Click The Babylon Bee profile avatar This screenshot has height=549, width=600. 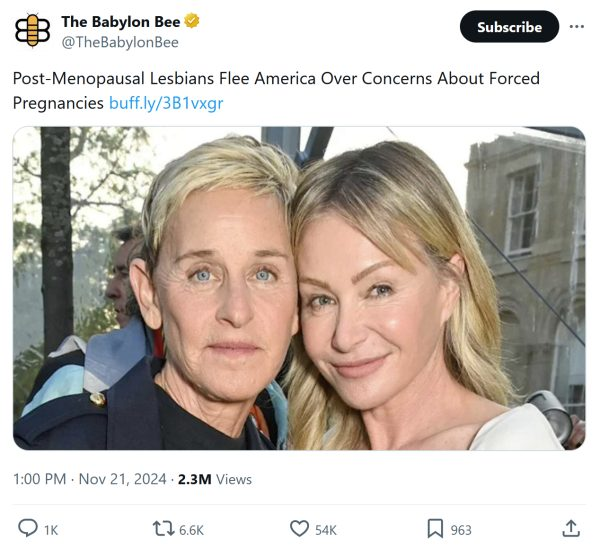pyautogui.click(x=32, y=30)
